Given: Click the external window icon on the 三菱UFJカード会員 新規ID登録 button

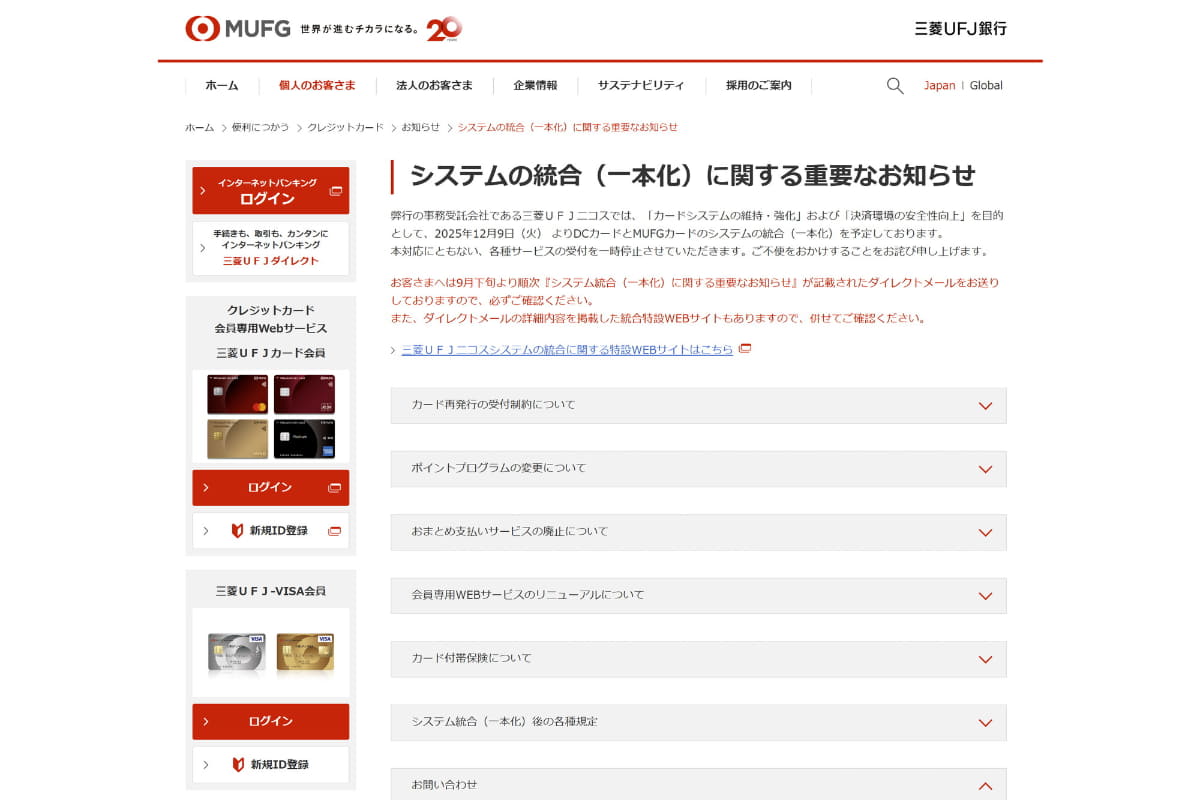Looking at the screenshot, I should coord(335,530).
